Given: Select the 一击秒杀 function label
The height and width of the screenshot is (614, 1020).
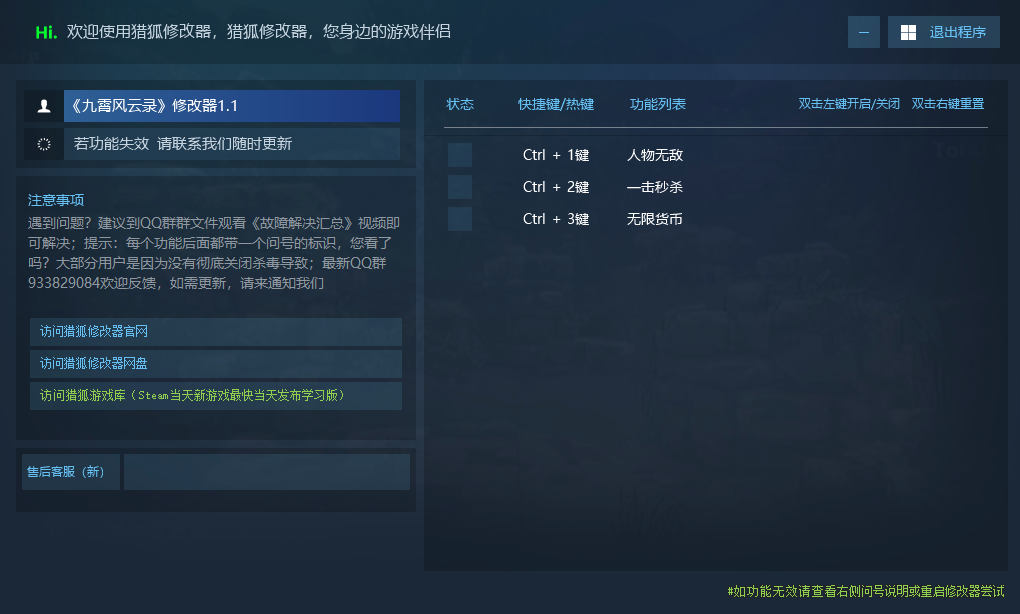Looking at the screenshot, I should click(654, 187).
